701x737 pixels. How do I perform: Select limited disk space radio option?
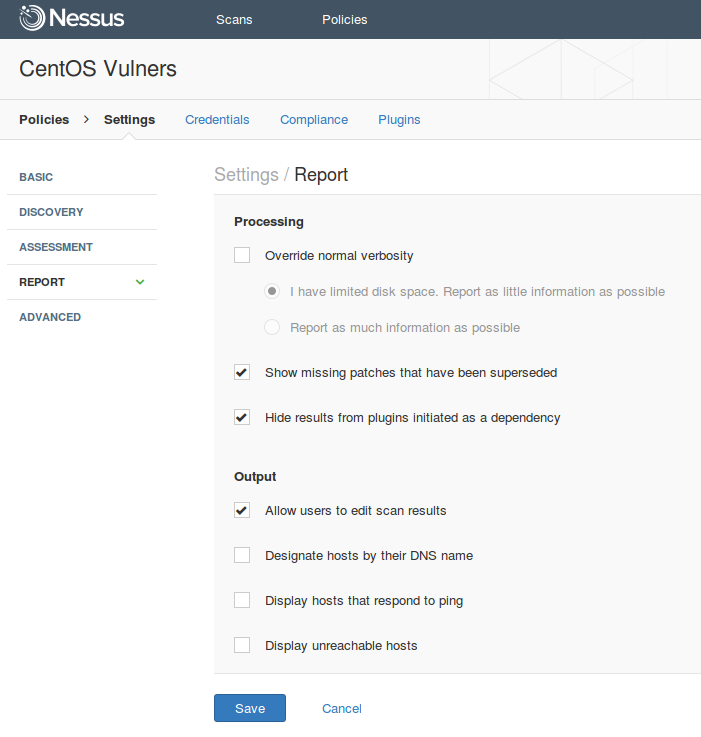coord(272,291)
